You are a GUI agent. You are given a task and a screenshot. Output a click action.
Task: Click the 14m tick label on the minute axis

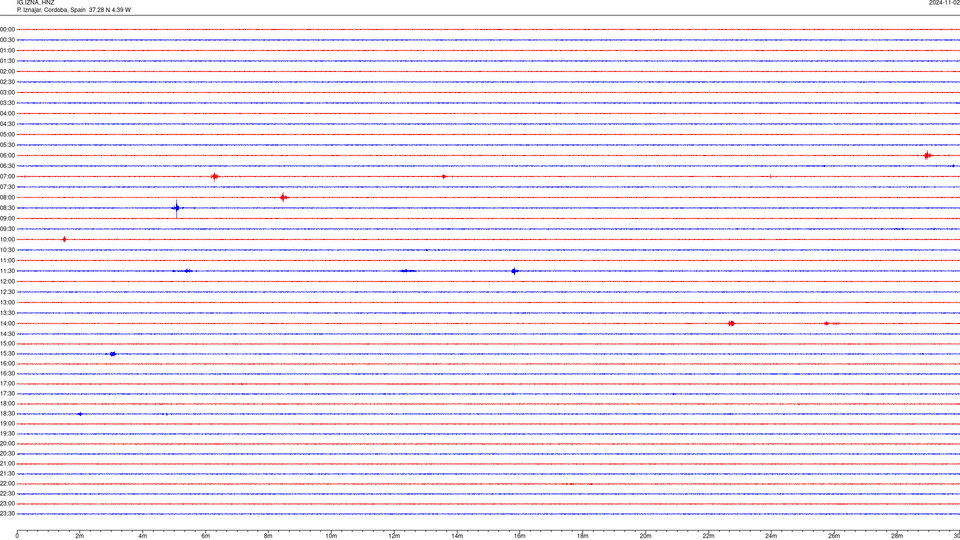457,536
